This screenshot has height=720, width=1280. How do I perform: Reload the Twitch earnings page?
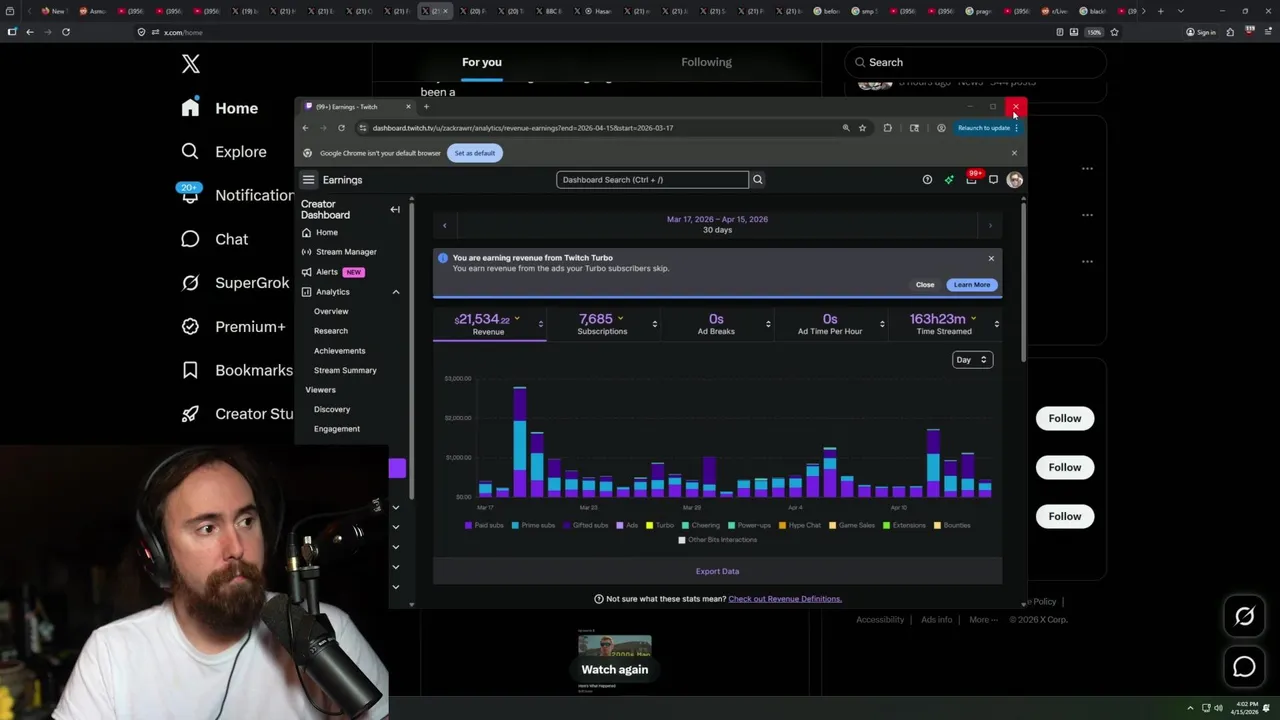point(341,128)
